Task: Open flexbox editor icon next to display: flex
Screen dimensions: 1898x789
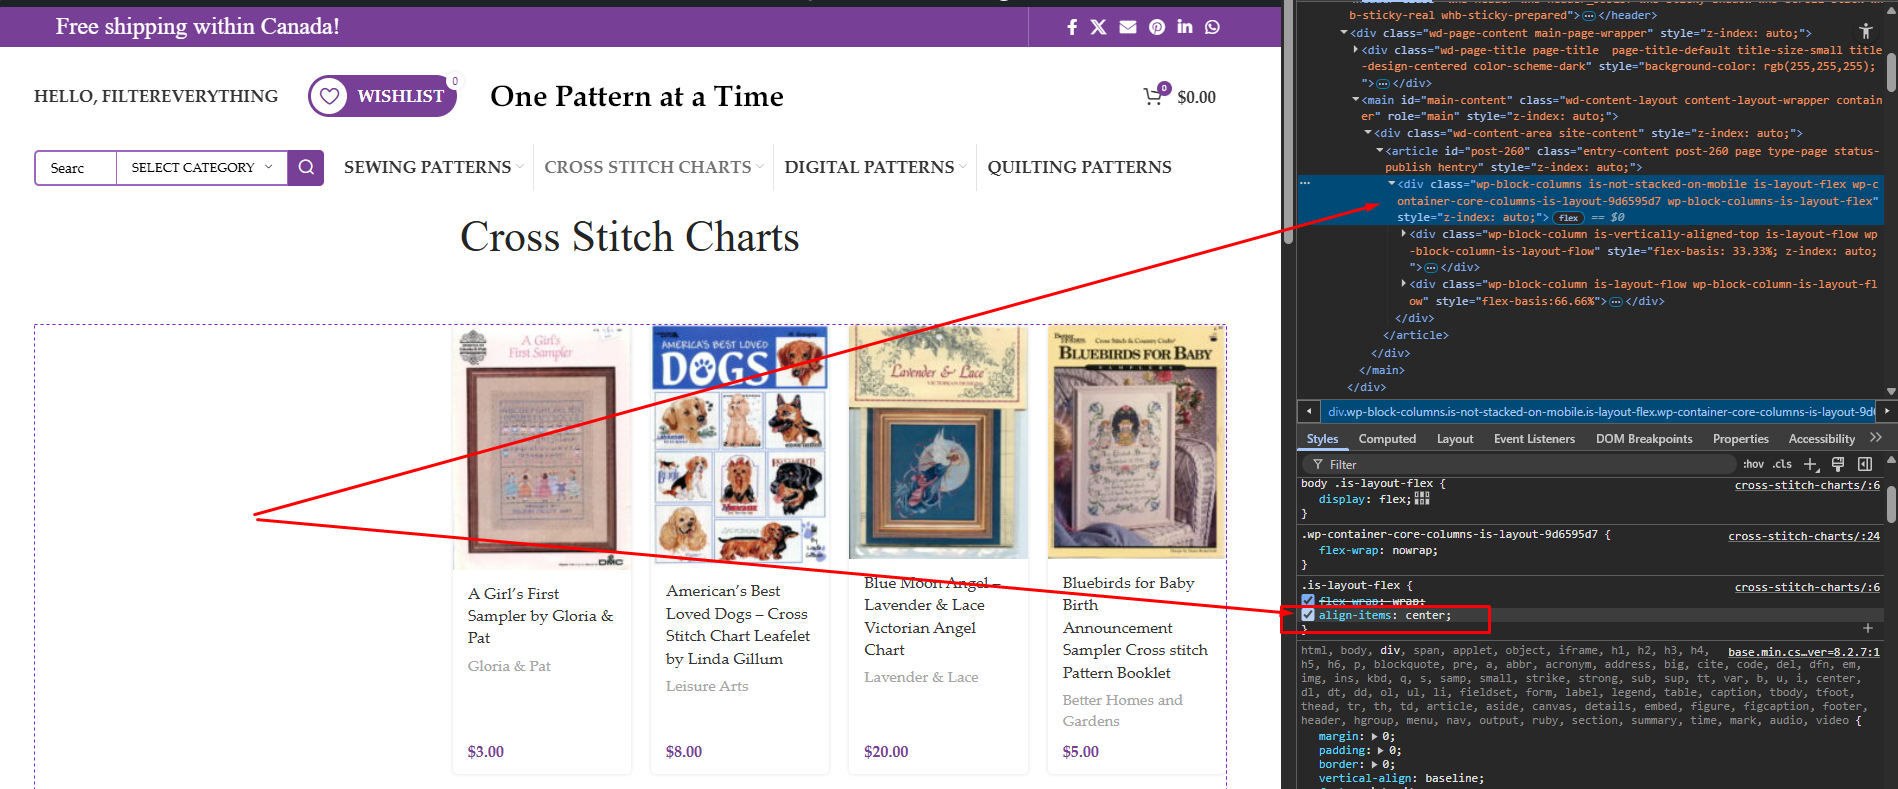Action: tap(1422, 498)
